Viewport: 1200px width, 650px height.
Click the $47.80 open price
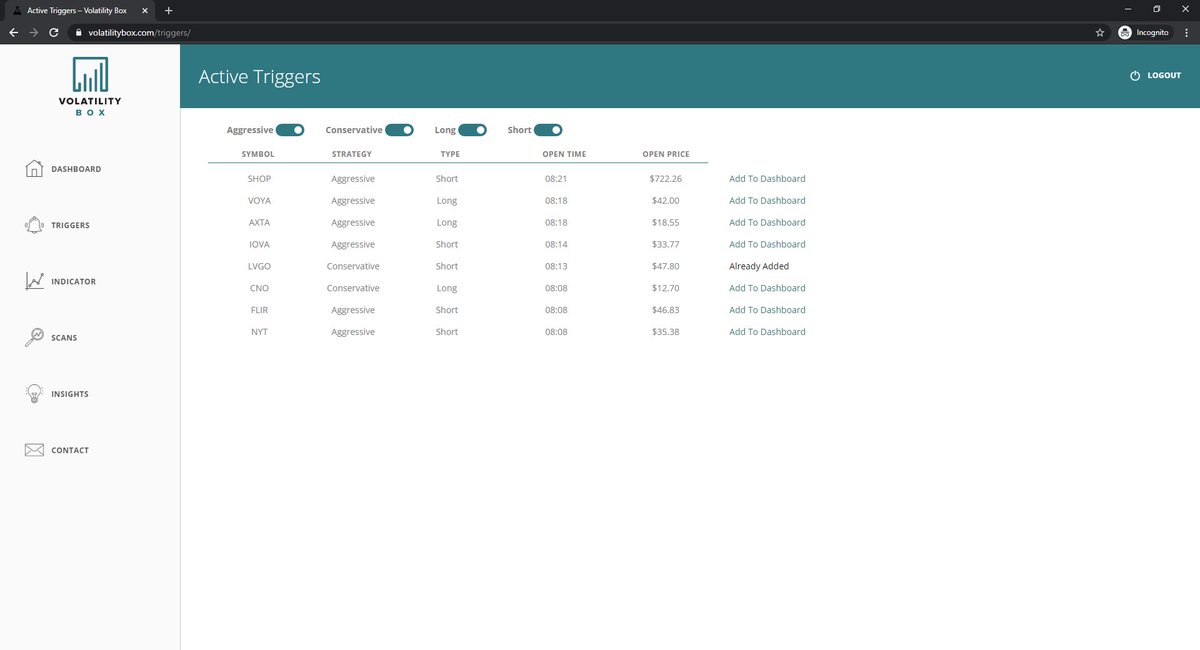[665, 267]
